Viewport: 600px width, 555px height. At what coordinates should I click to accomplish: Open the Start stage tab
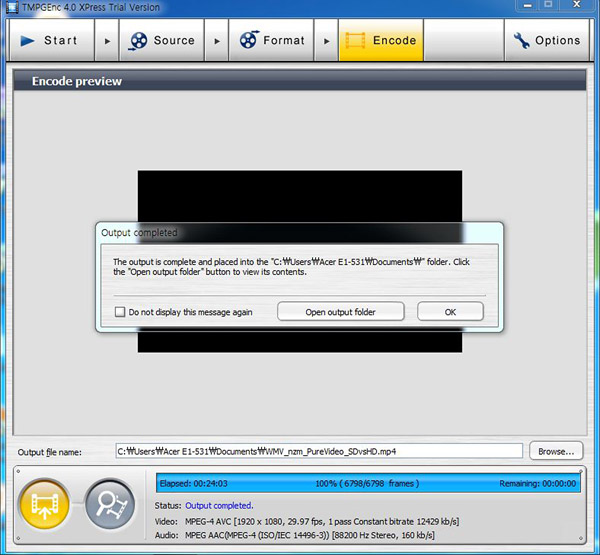(52, 40)
